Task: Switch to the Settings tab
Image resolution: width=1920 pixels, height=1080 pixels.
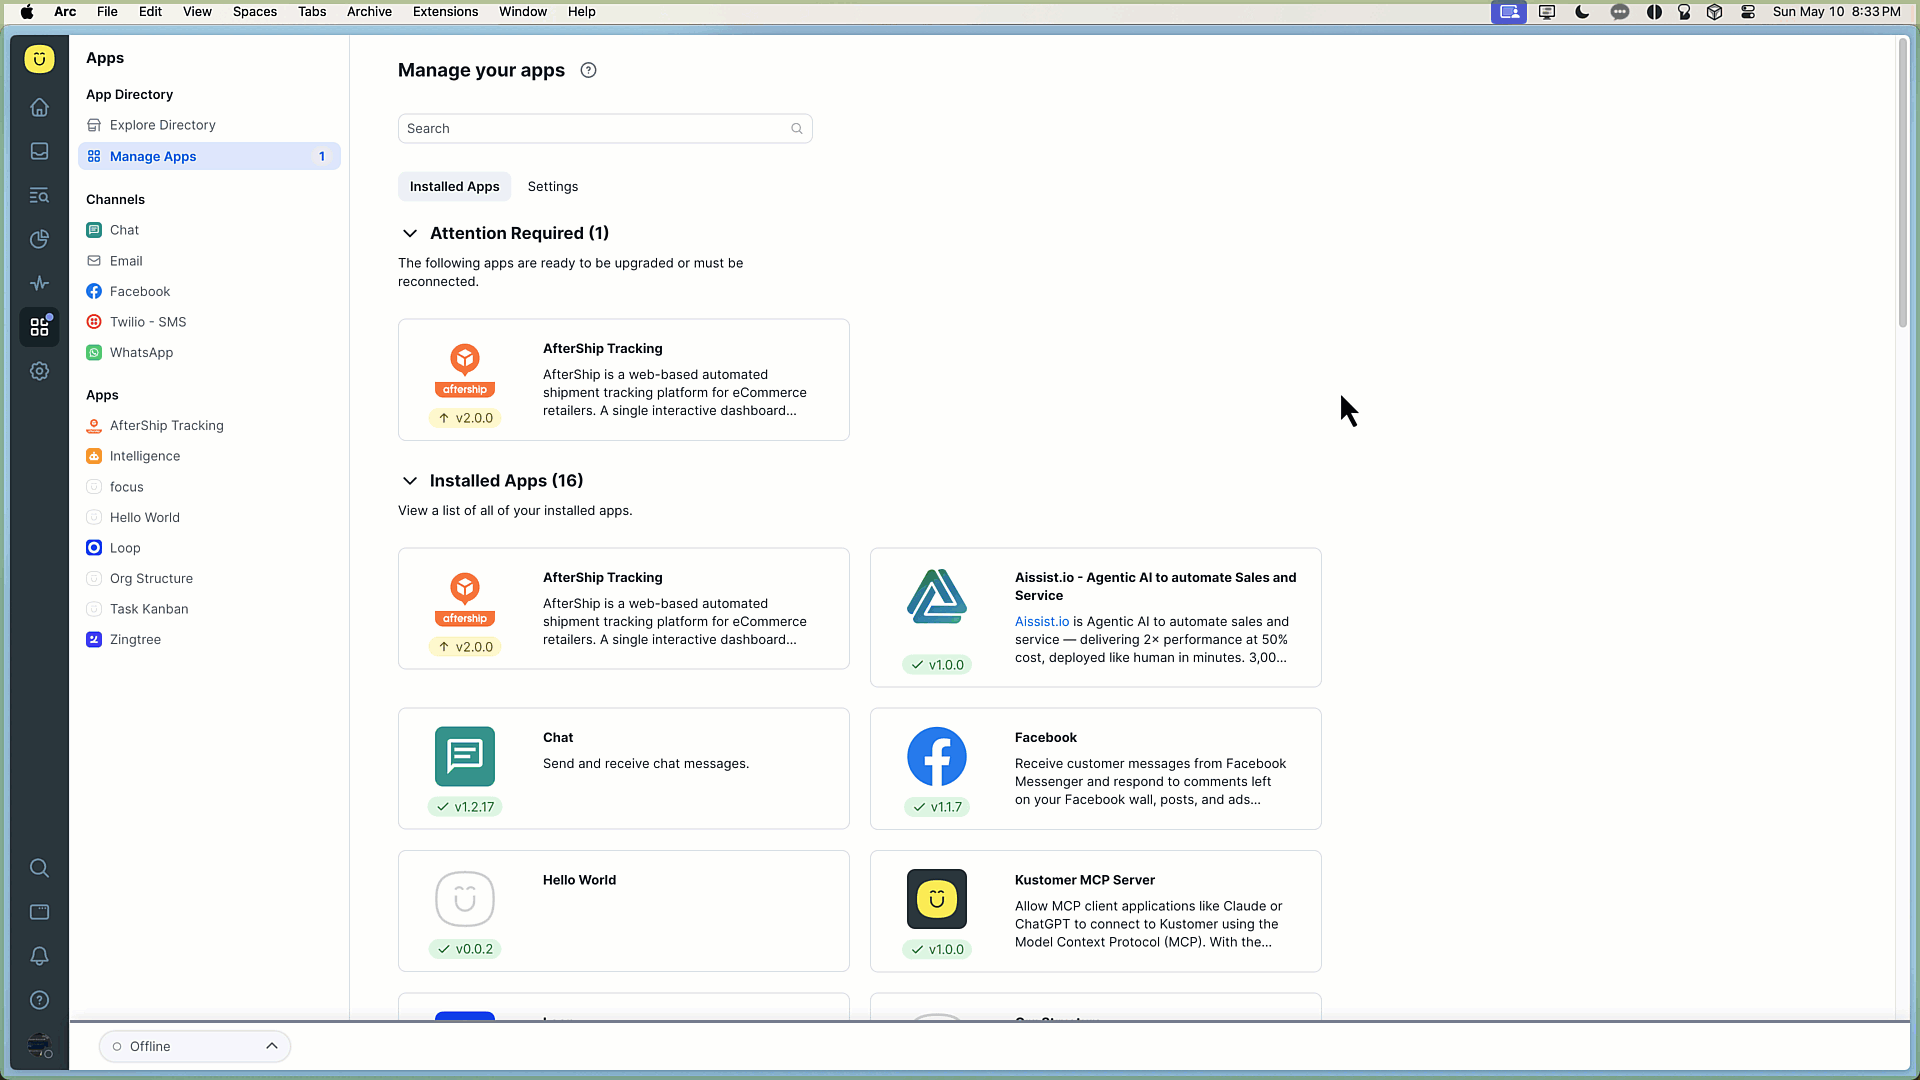Action: point(553,187)
